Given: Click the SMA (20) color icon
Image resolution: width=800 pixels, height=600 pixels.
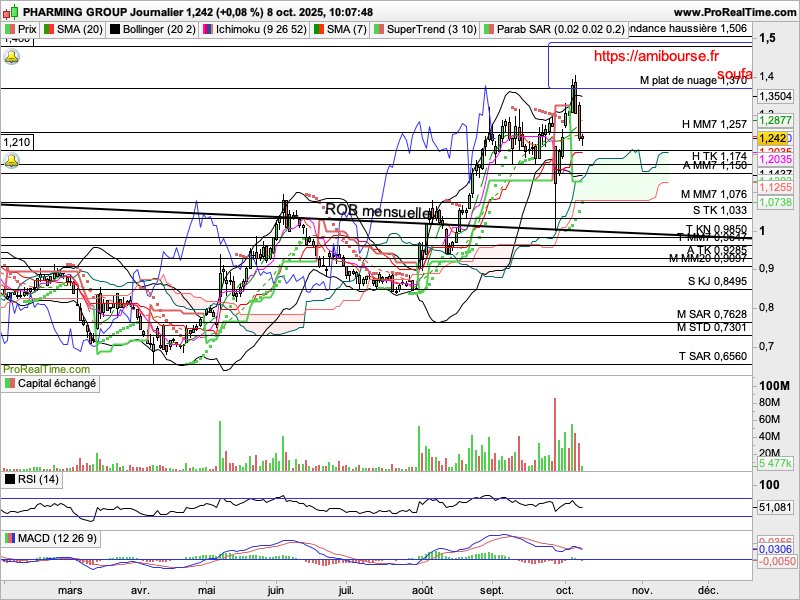Looking at the screenshot, I should point(49,29).
